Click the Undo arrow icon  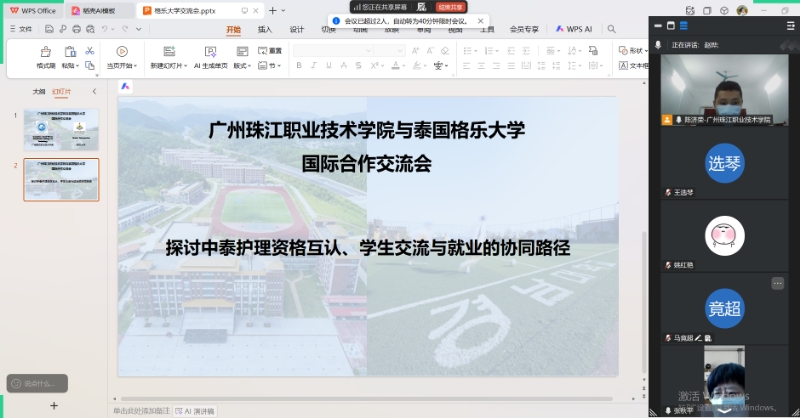coord(104,29)
